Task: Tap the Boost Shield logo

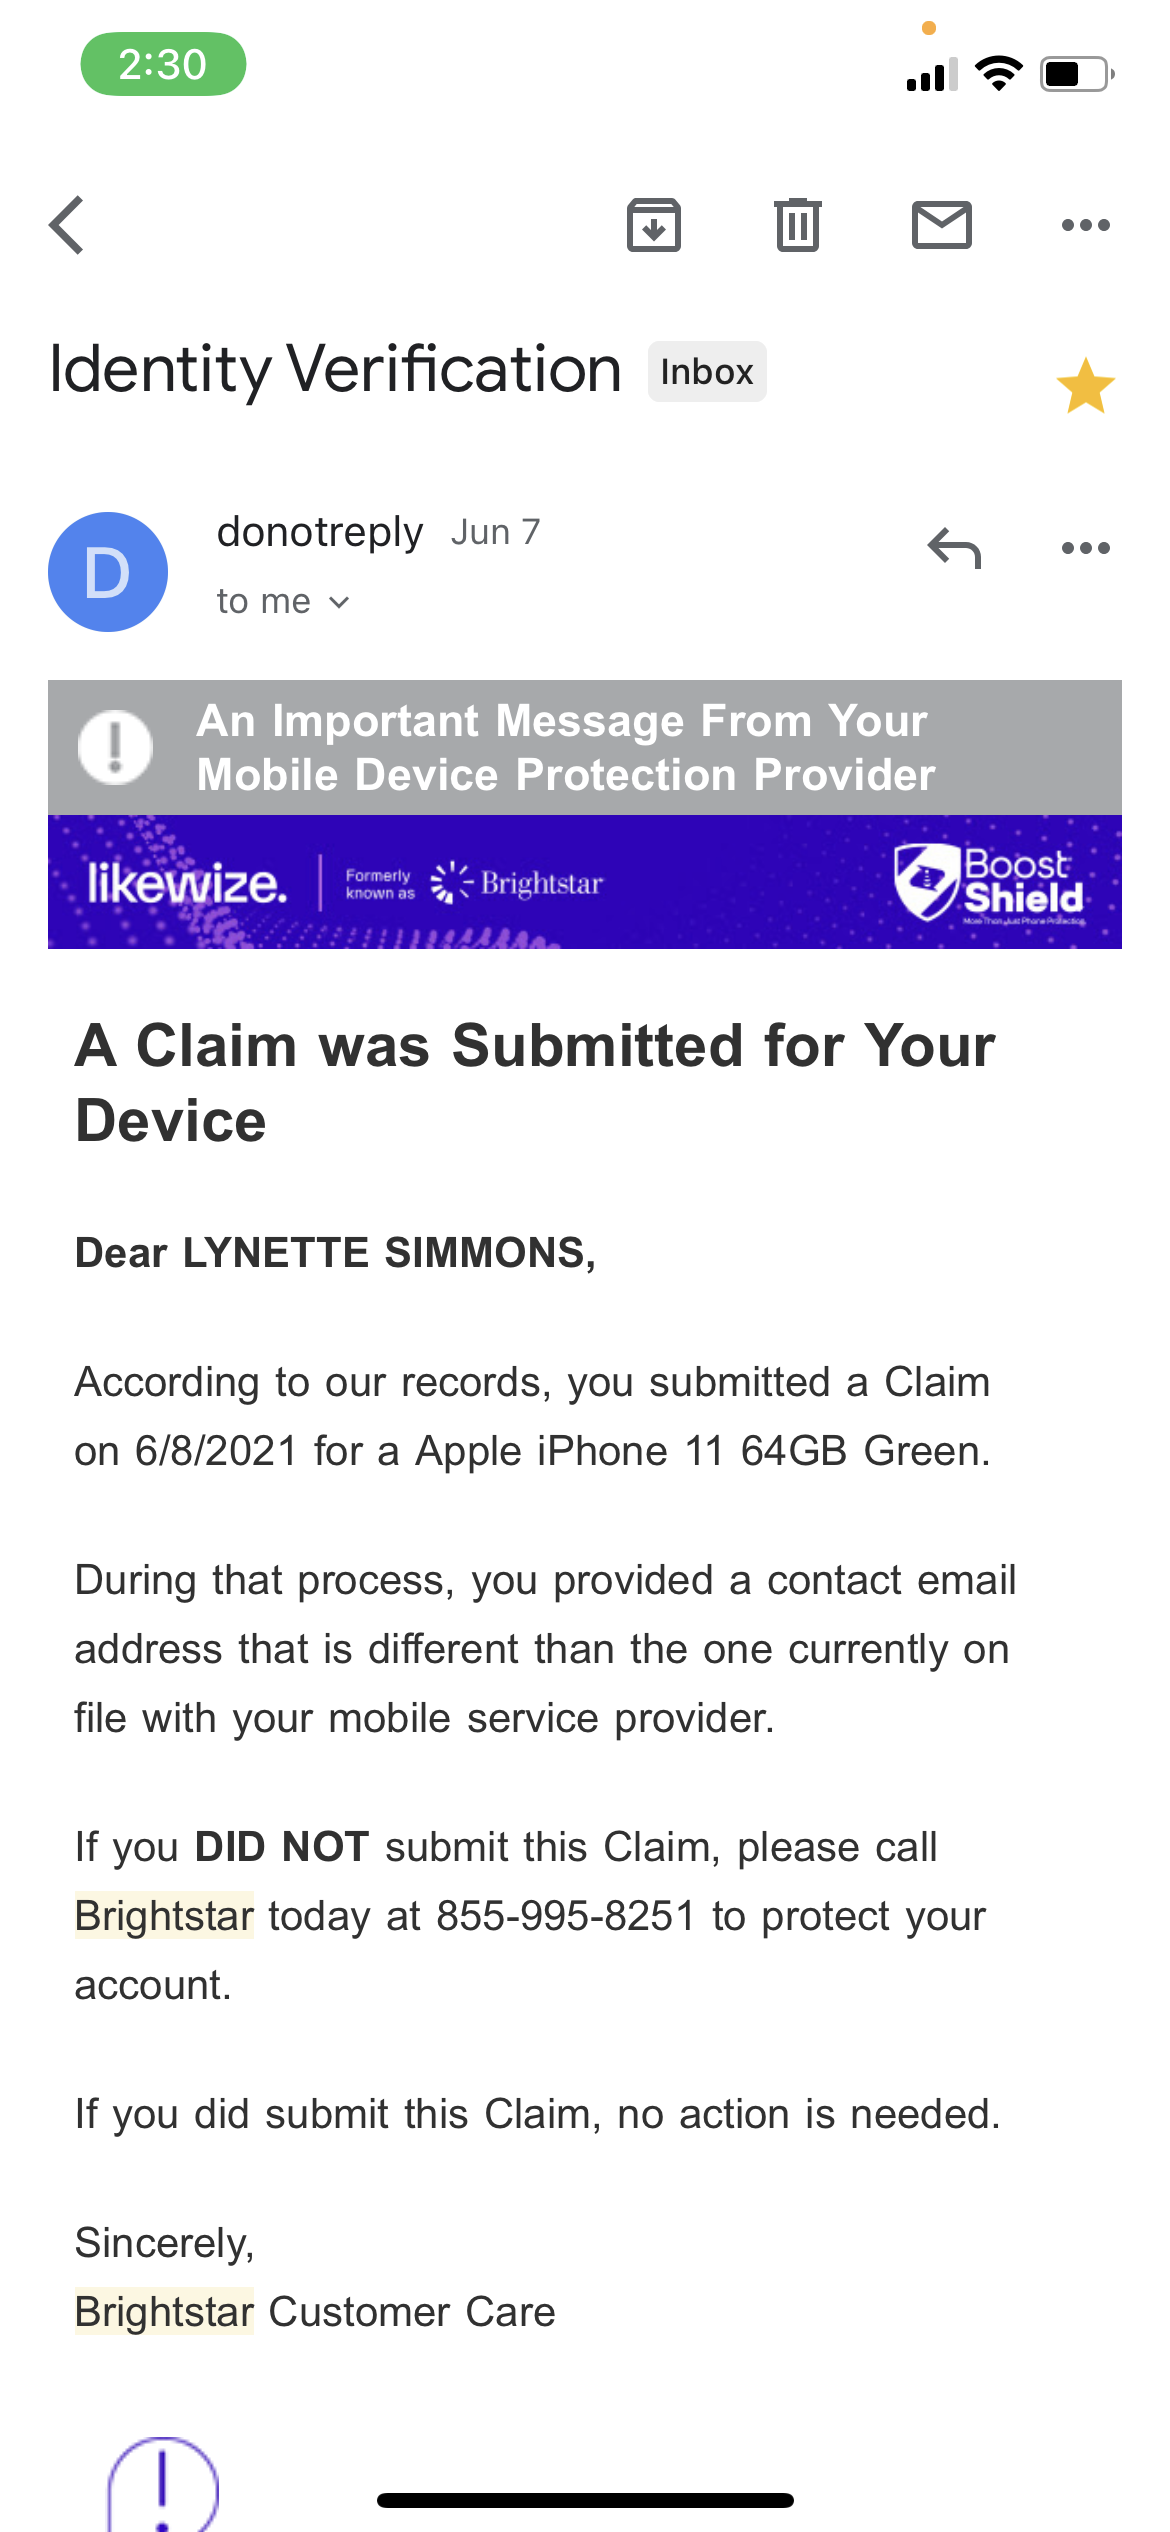Action: (x=990, y=883)
